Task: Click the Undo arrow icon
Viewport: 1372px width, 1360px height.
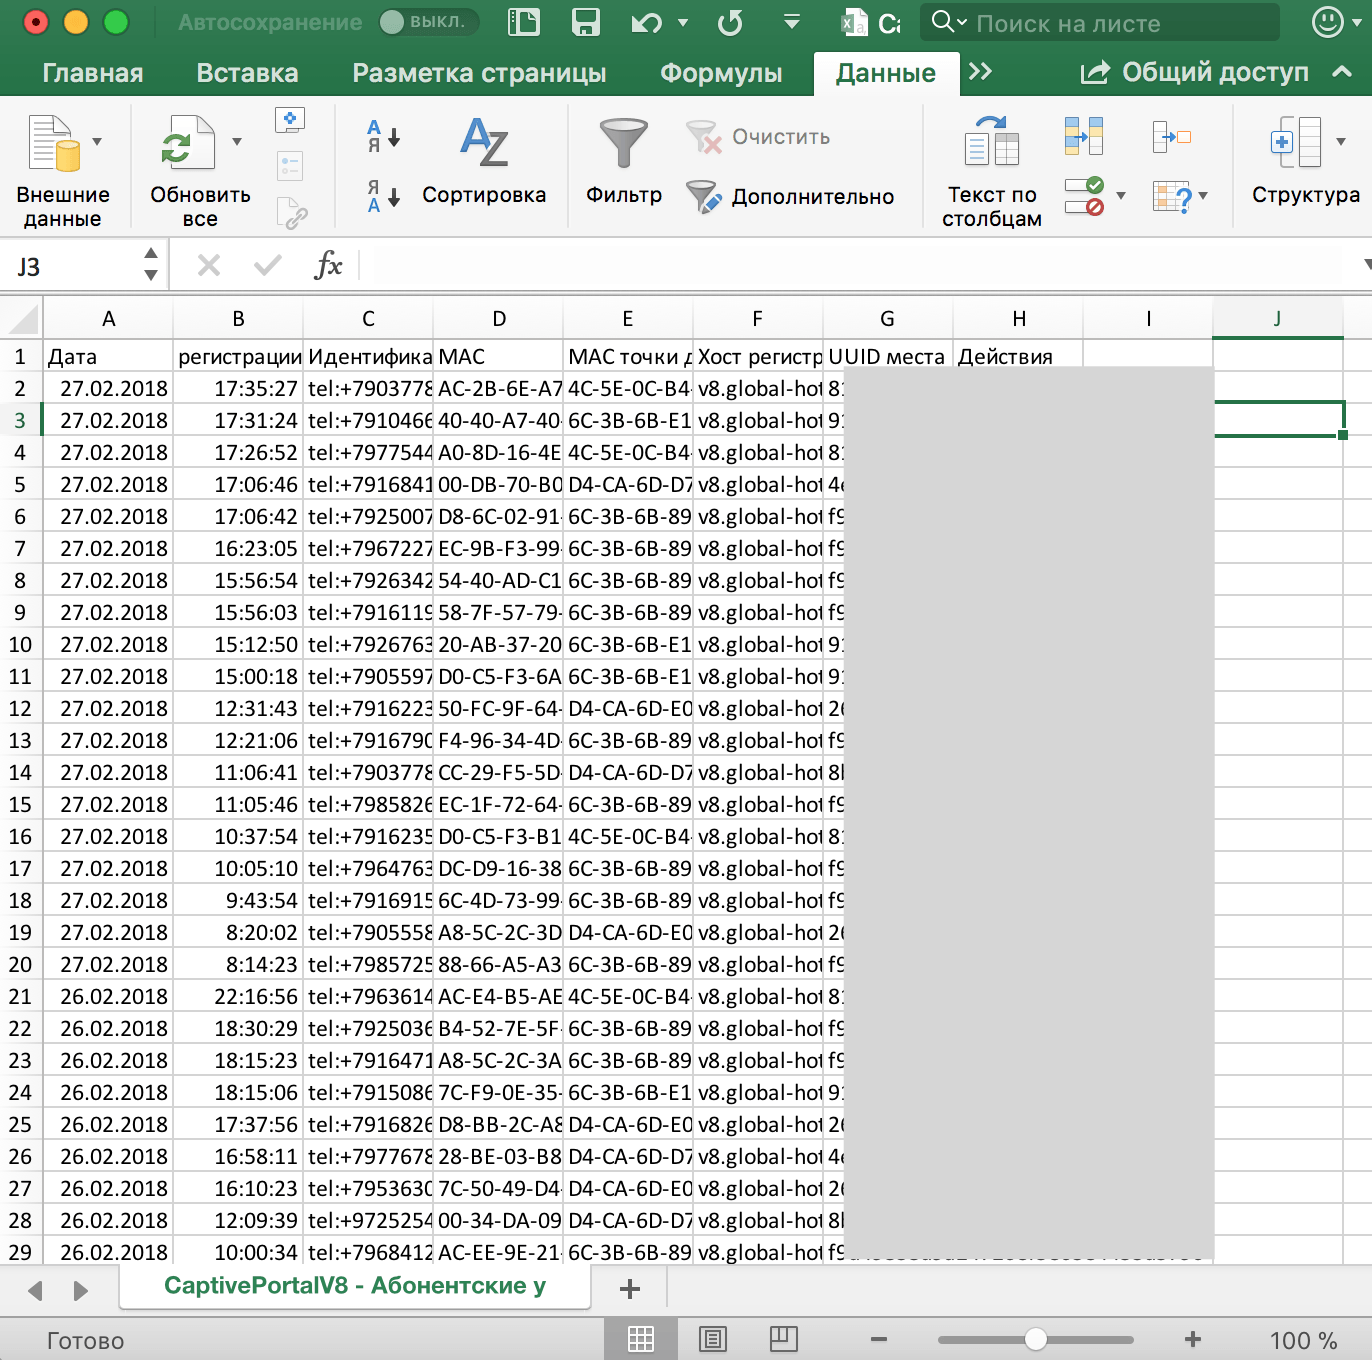Action: point(646,22)
